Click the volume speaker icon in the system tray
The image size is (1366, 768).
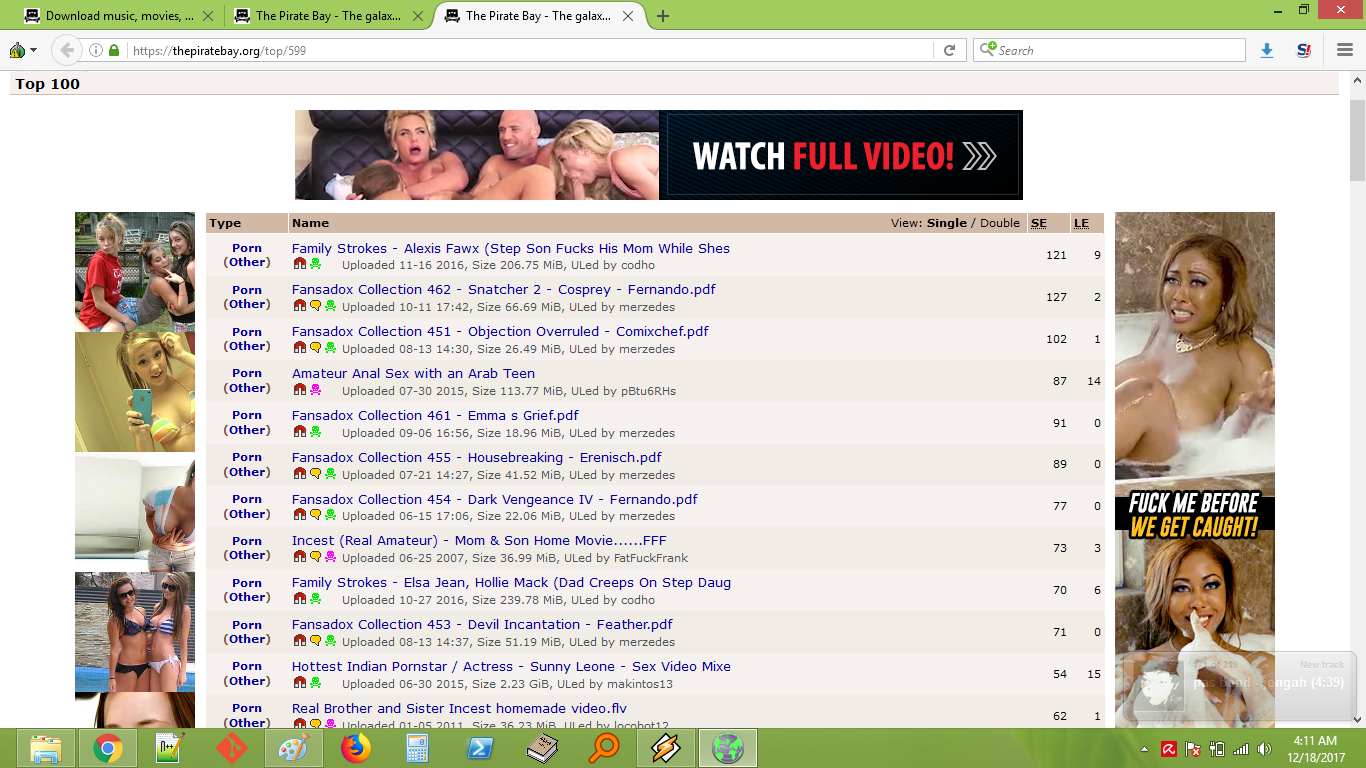click(x=1266, y=749)
